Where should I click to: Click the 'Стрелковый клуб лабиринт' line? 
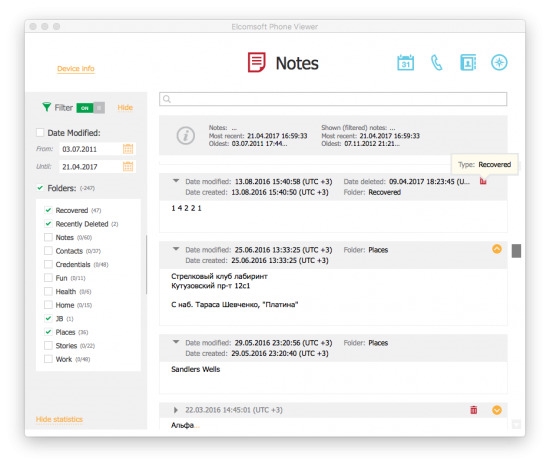pyautogui.click(x=219, y=276)
